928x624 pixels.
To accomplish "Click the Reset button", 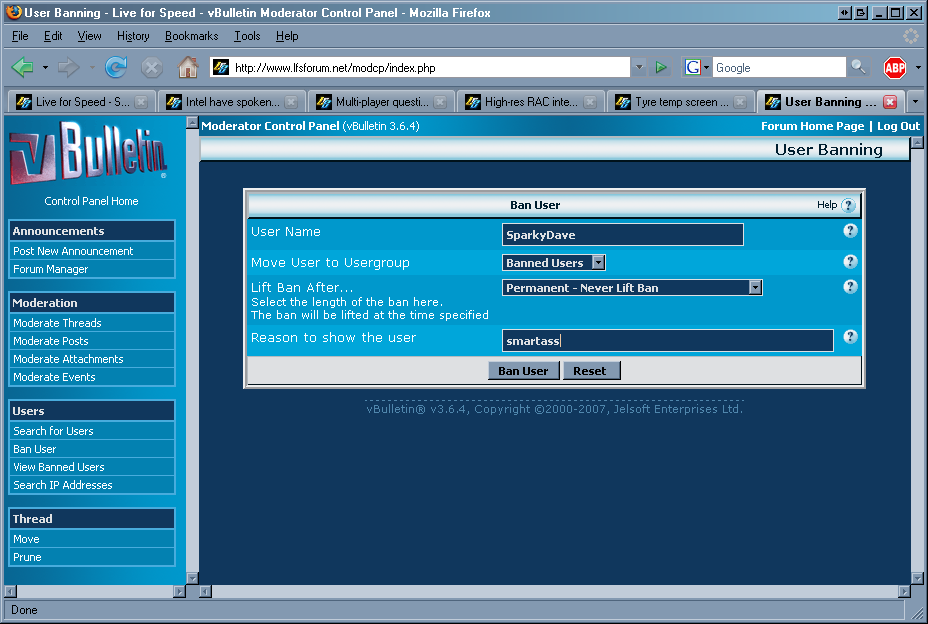I will pos(590,371).
